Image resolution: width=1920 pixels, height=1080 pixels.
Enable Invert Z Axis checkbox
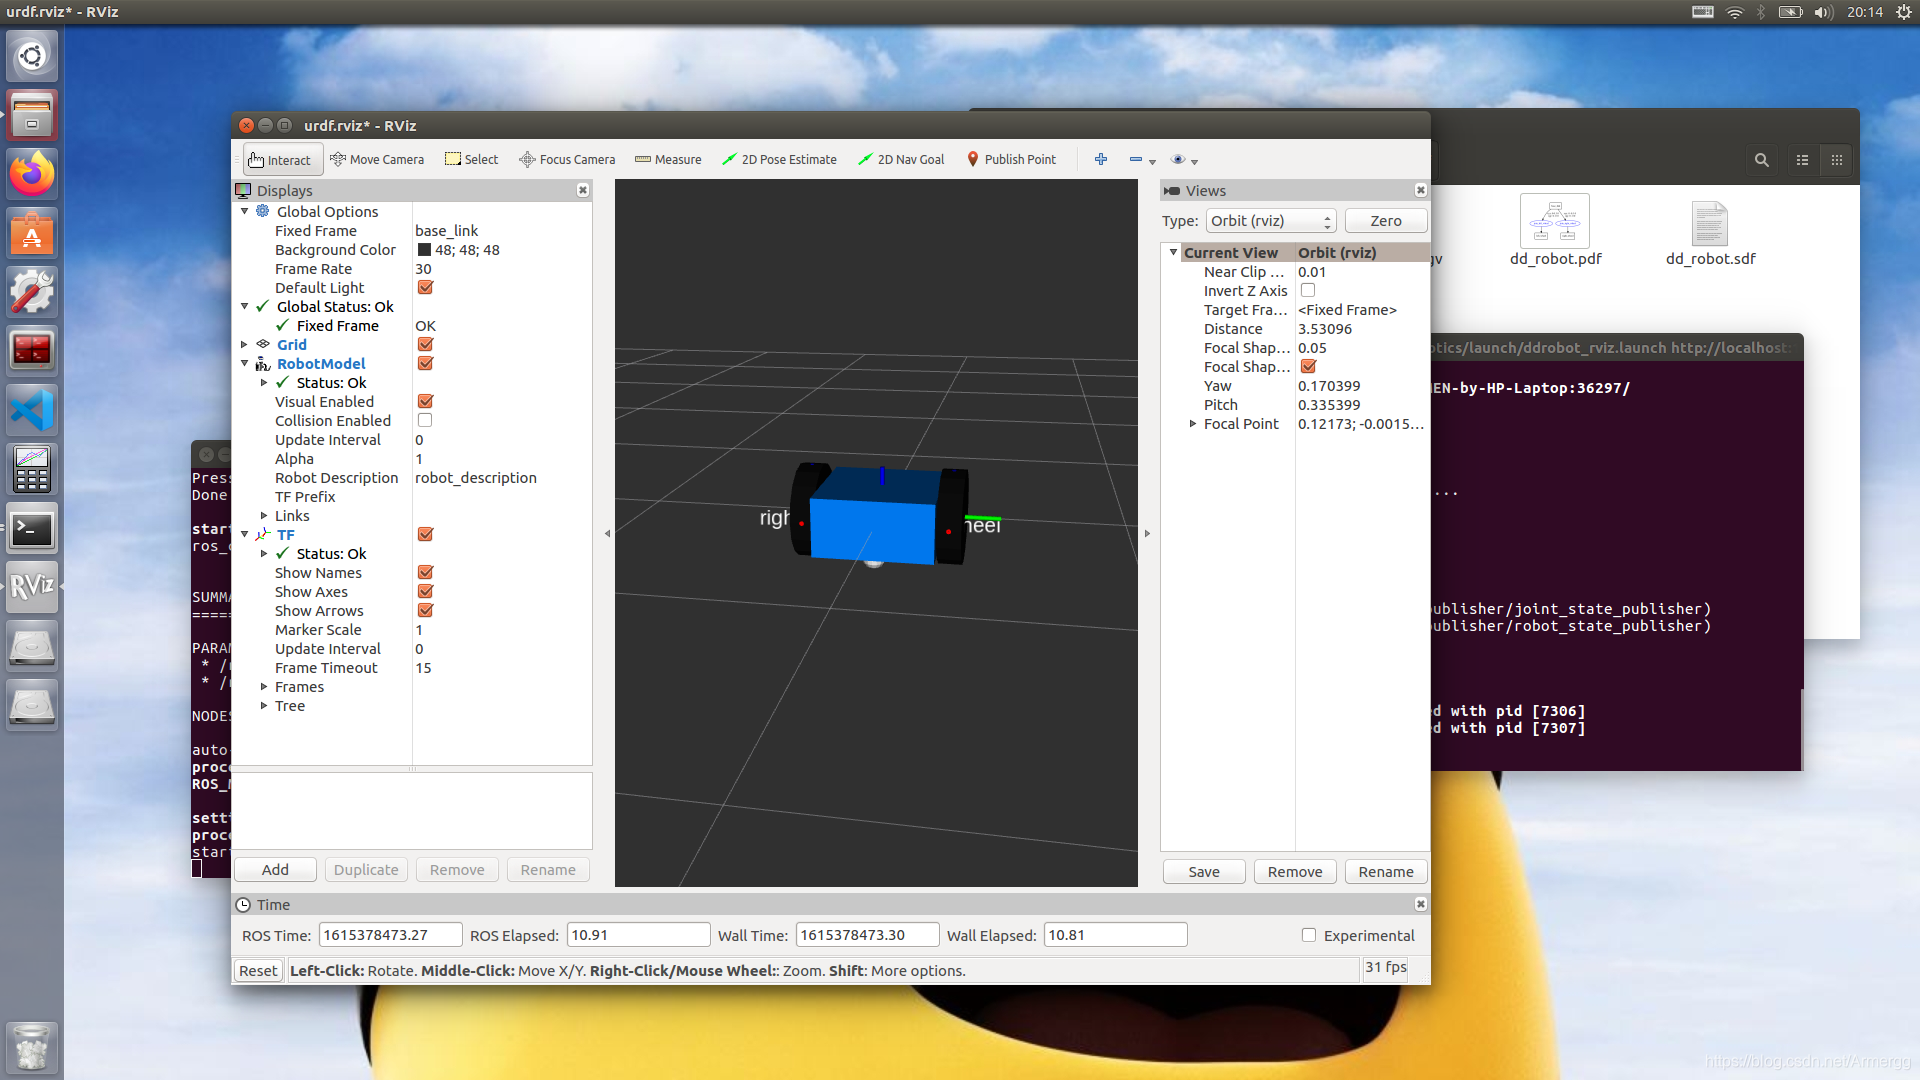pos(1308,291)
